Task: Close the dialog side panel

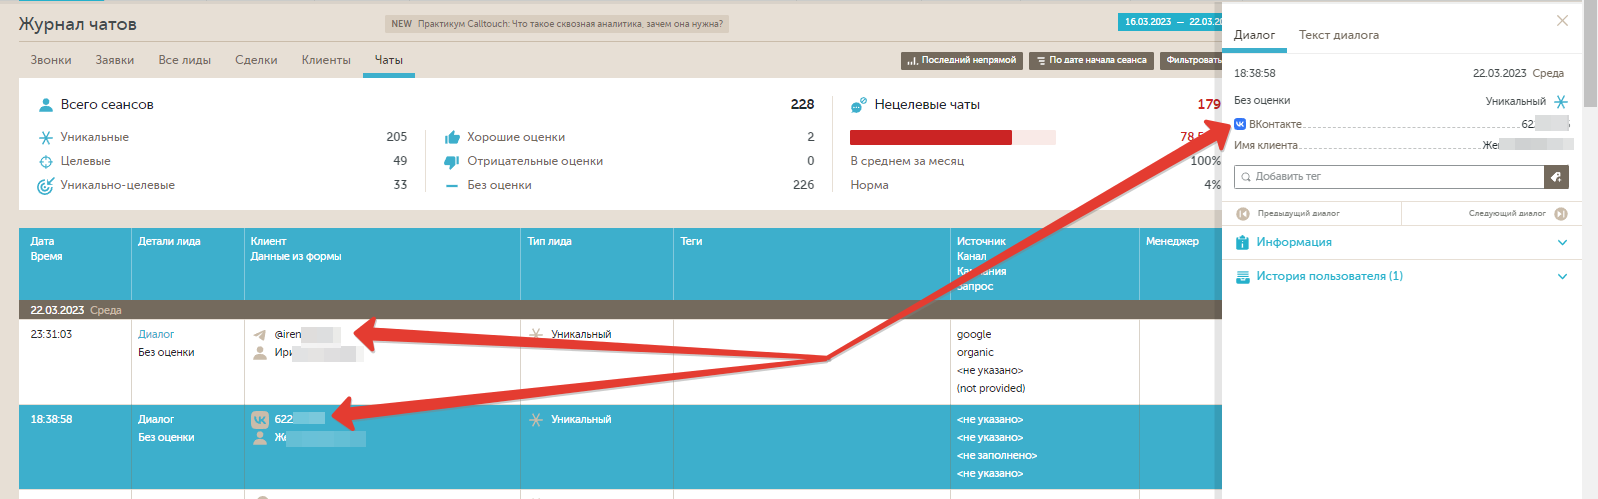Action: click(1562, 21)
